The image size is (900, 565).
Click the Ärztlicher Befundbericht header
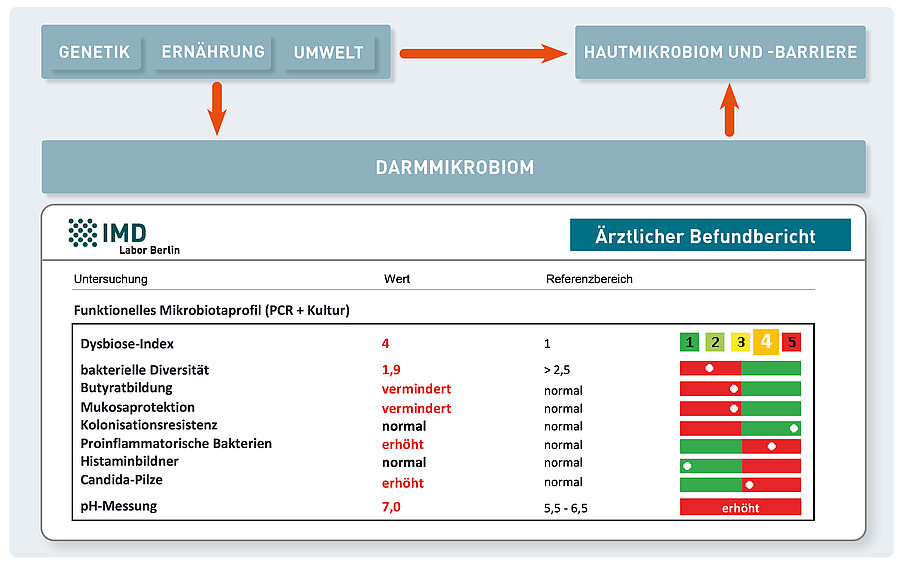coord(709,236)
